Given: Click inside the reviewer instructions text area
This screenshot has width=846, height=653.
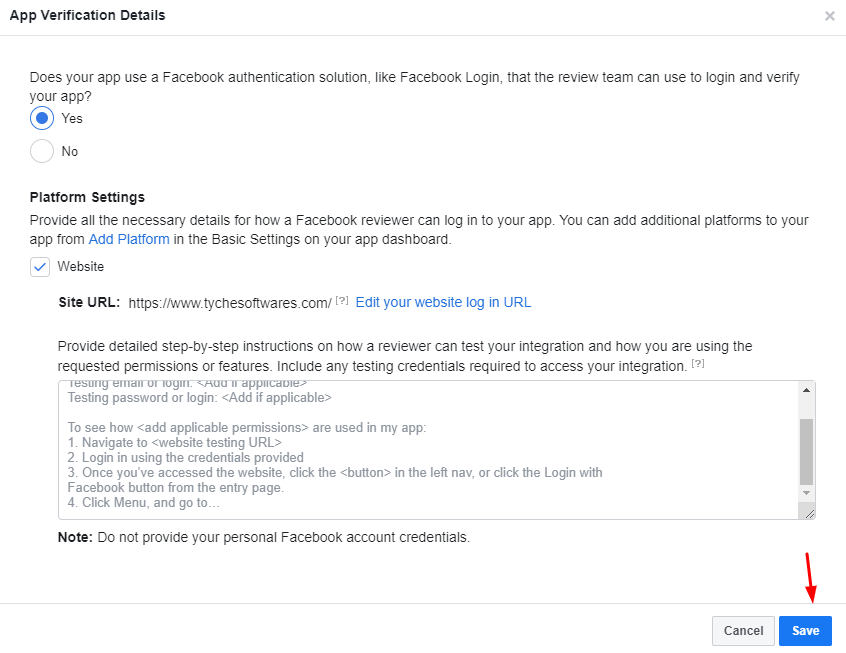Looking at the screenshot, I should point(428,450).
